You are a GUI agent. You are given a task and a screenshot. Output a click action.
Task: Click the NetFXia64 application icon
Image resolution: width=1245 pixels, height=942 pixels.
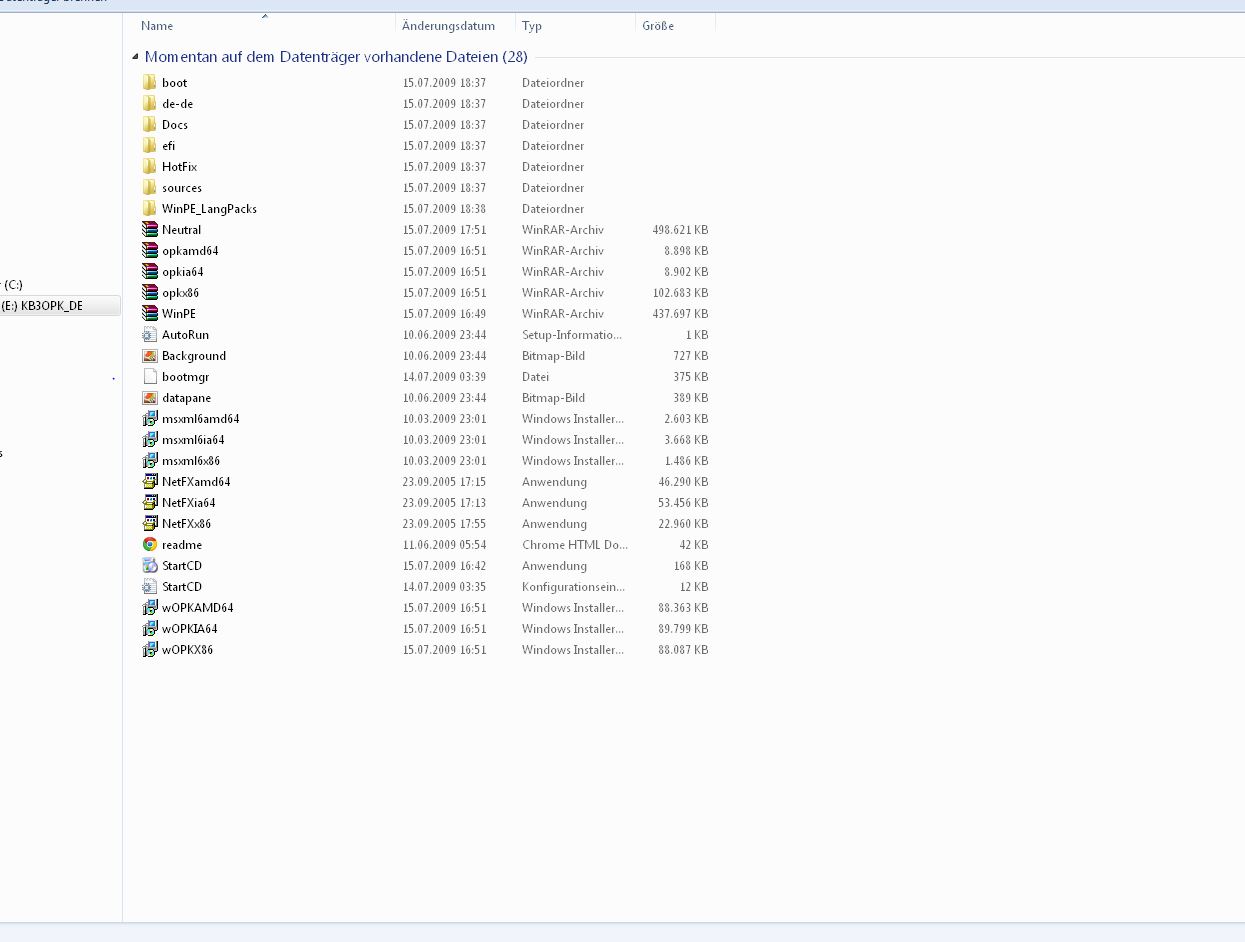pos(150,503)
